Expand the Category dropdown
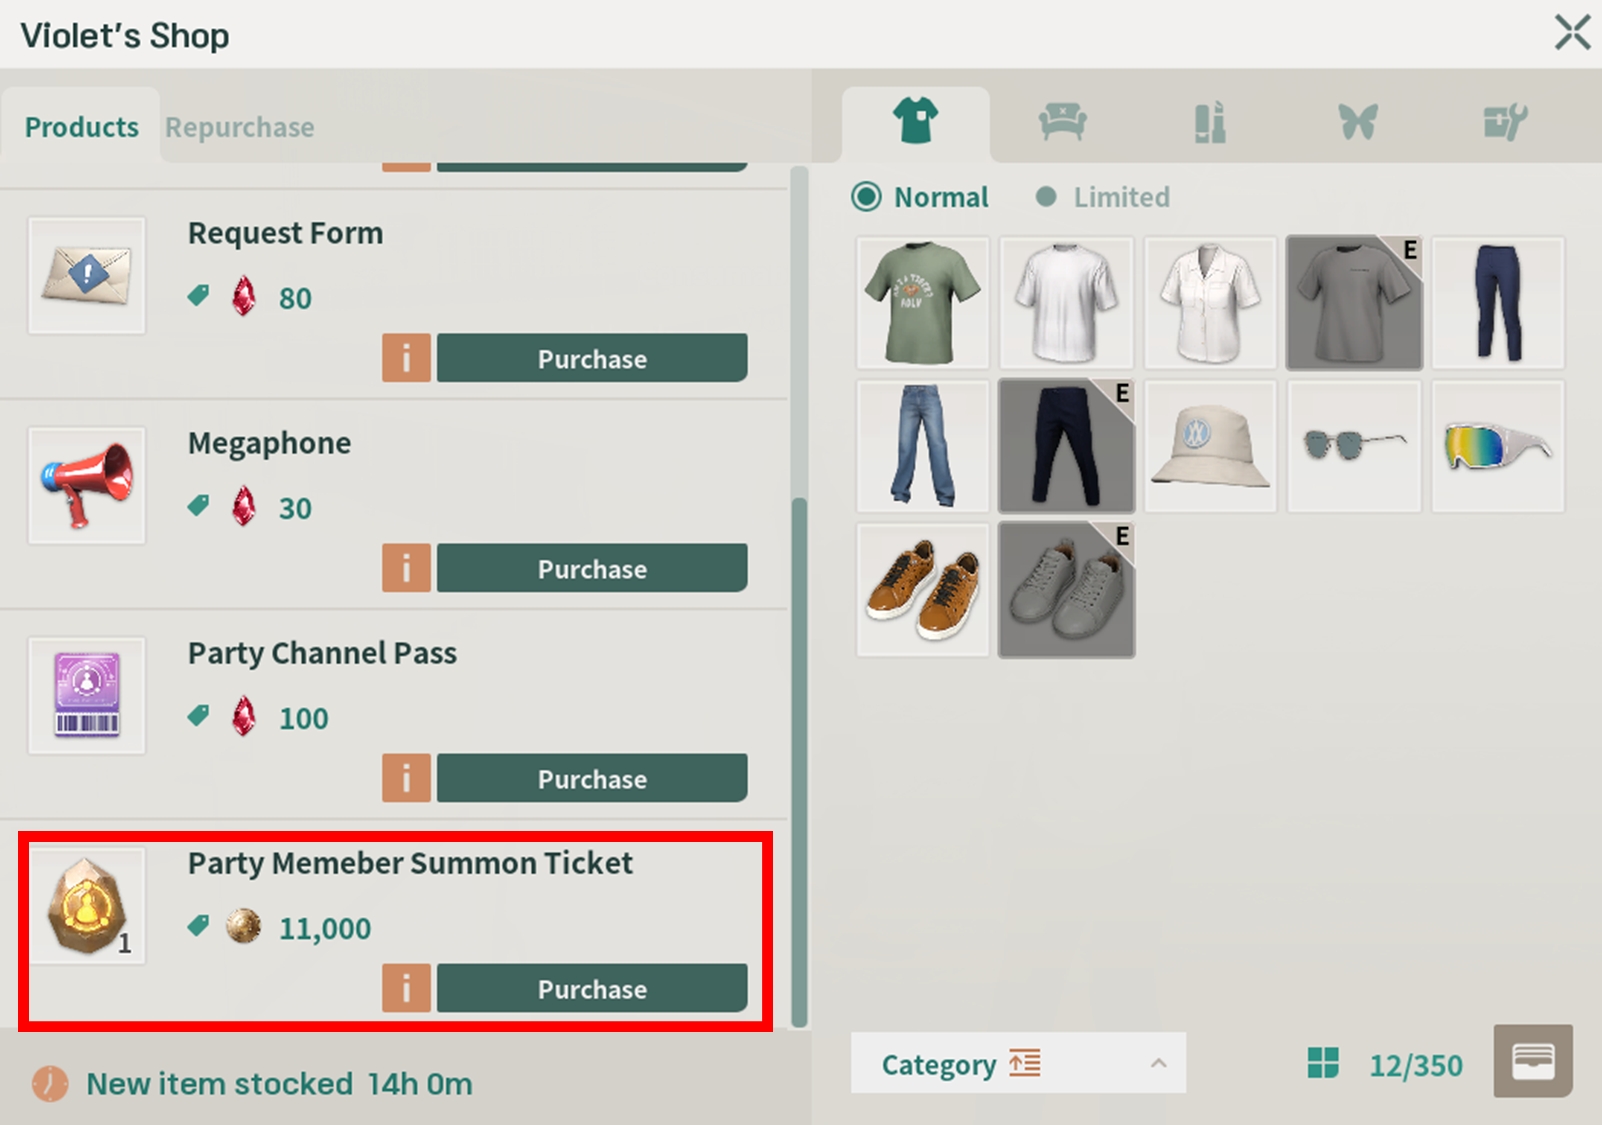The height and width of the screenshot is (1125, 1602). 1158,1063
